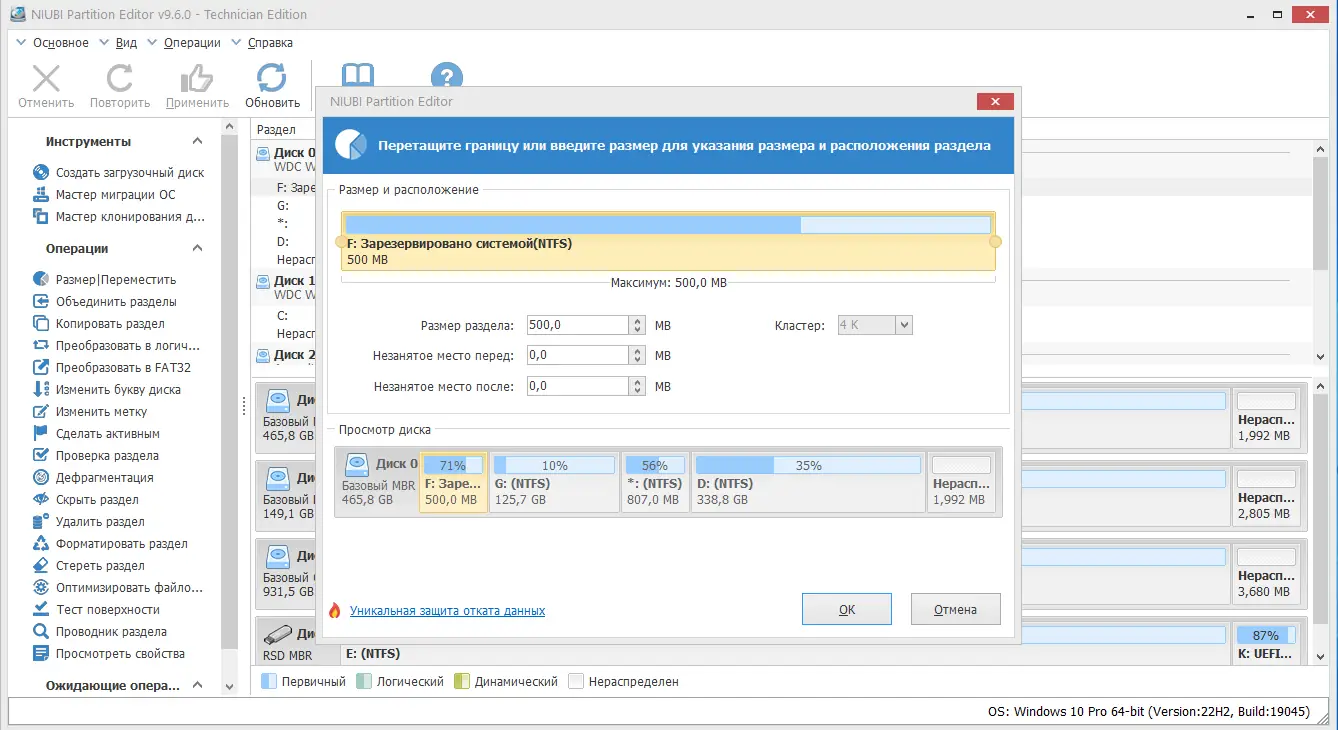This screenshot has width=1338, height=730.
Task: Select the K: UEFI partition block
Action: (1268, 644)
